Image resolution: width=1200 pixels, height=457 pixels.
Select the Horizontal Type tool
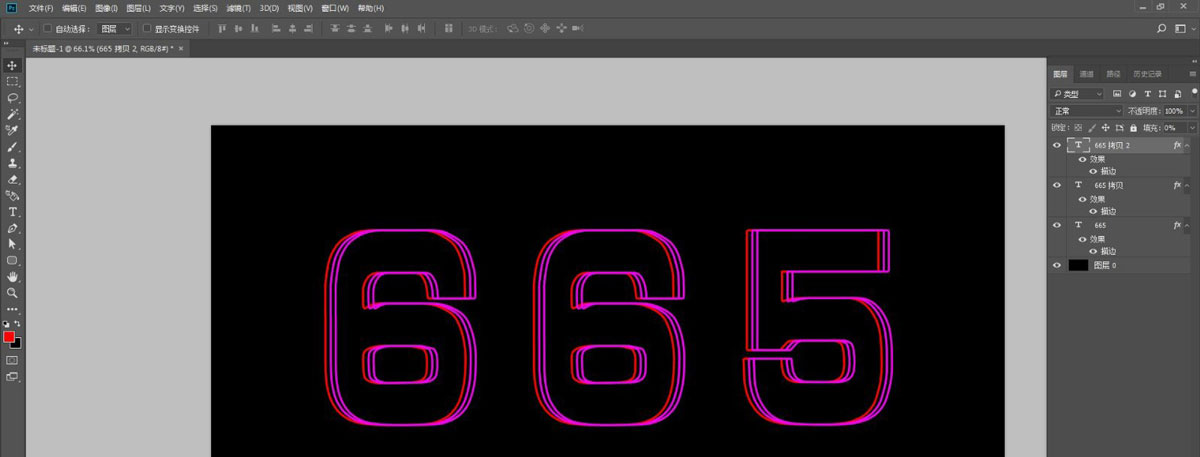tap(13, 212)
